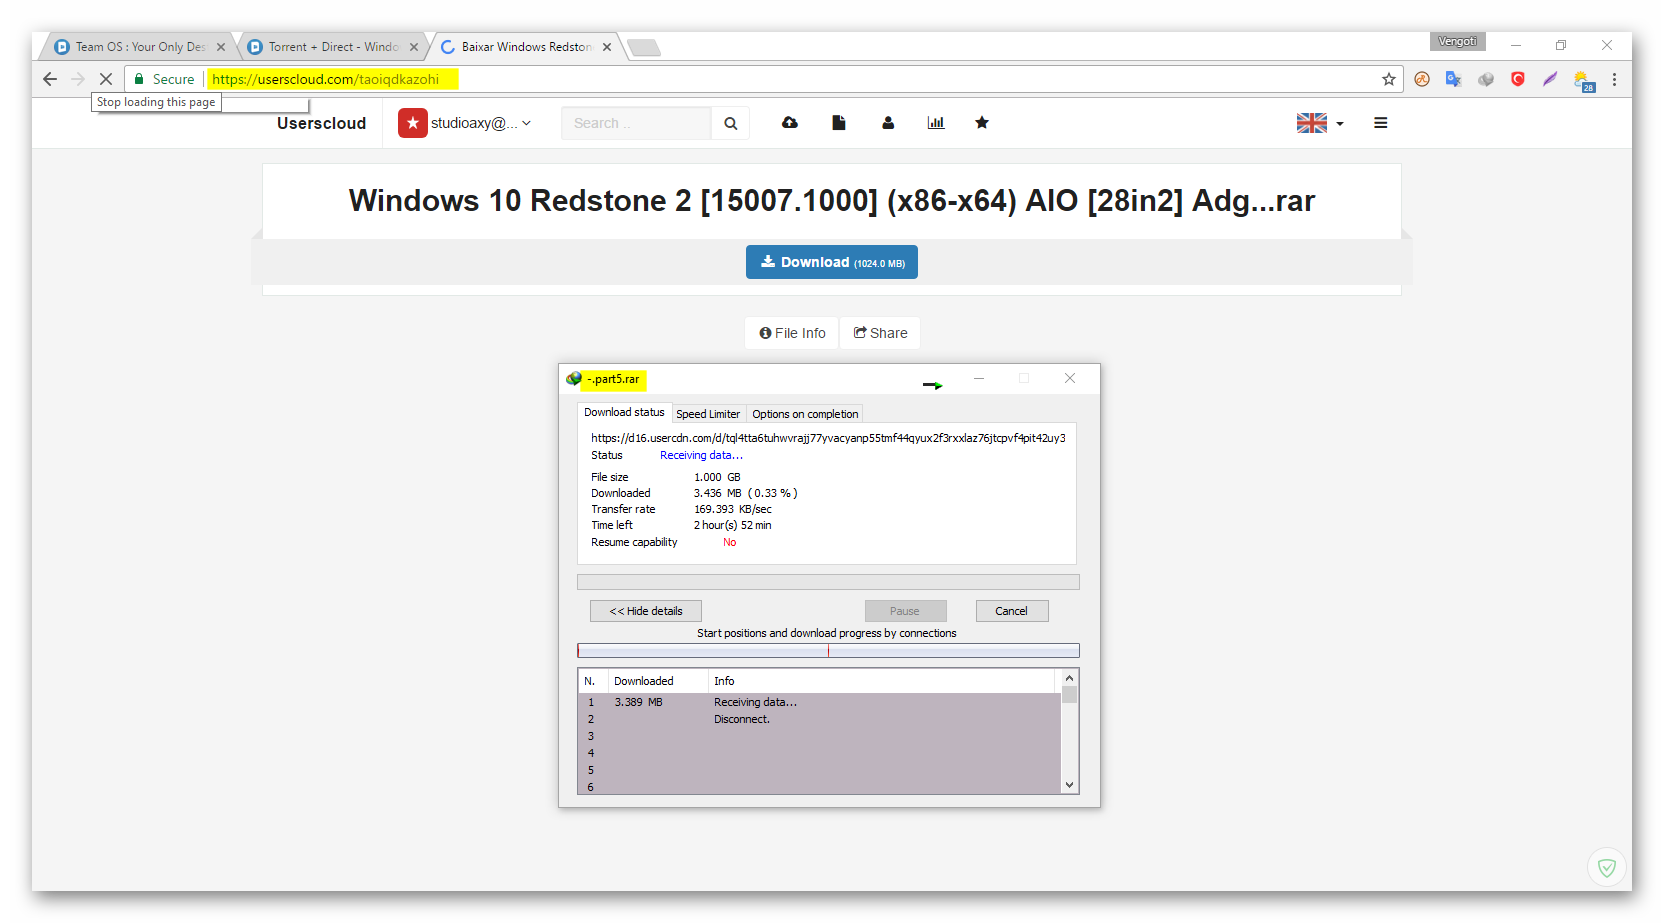Cancel the part5.rar download
Viewport: 1664px width, 923px height.
[x=1012, y=611]
